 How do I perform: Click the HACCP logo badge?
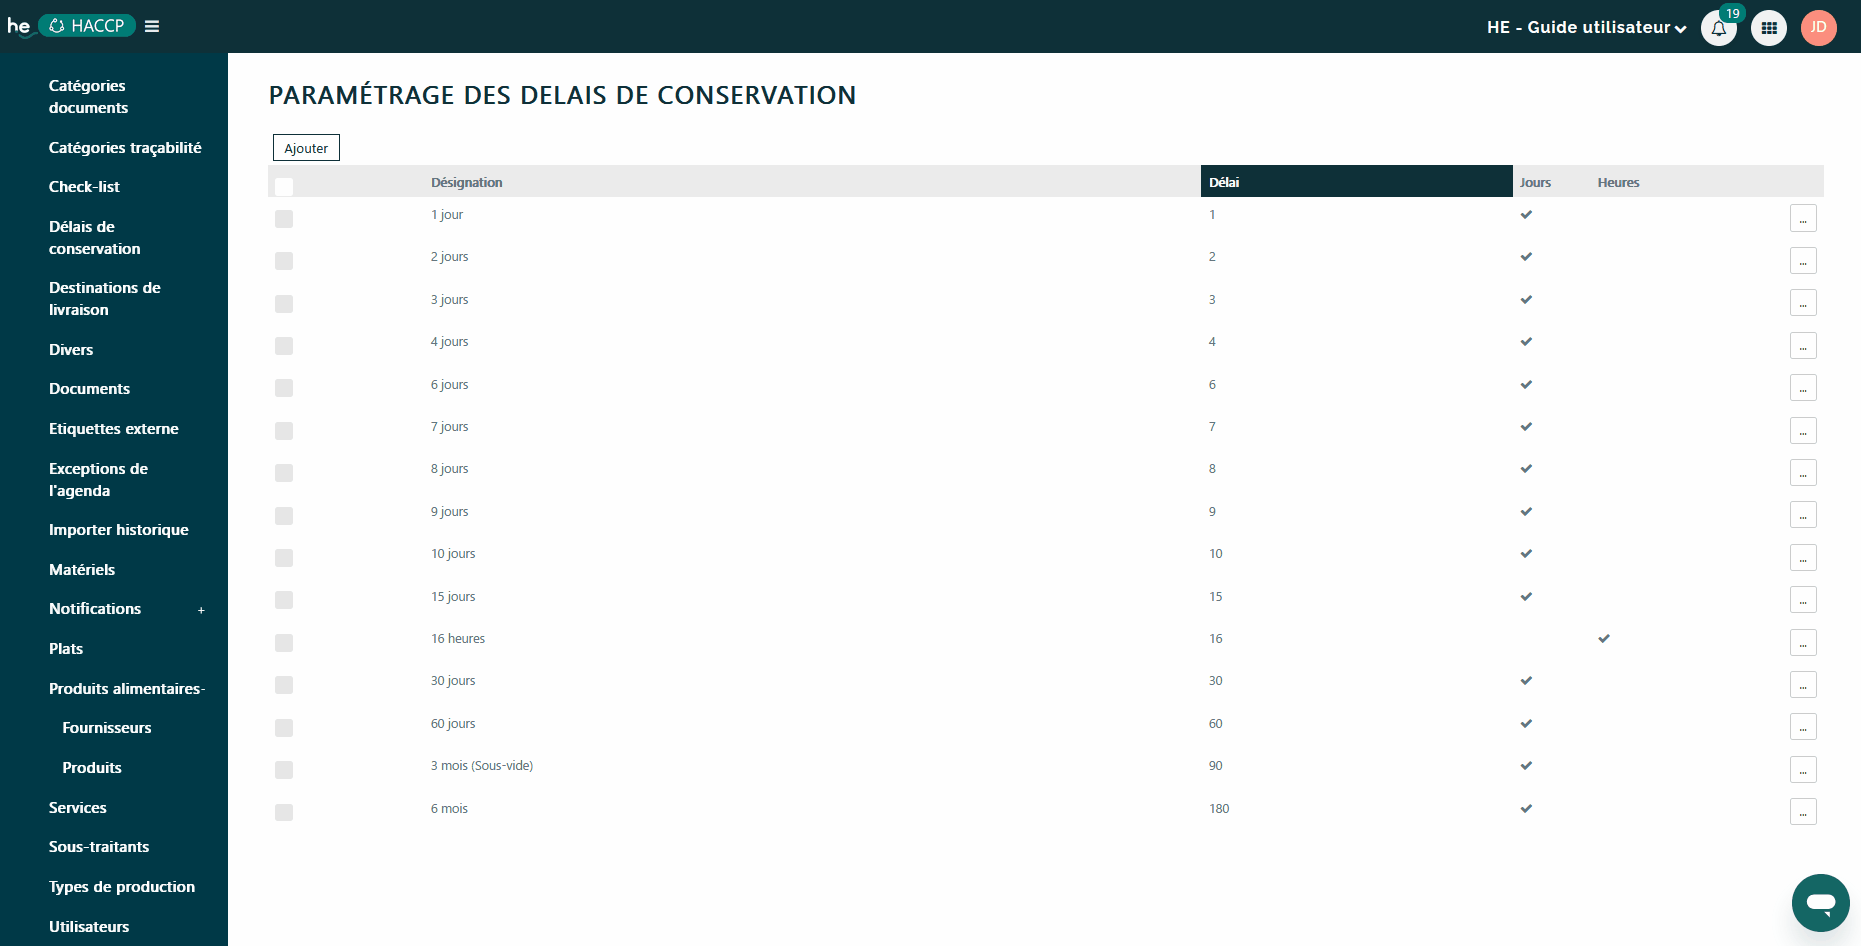[x=87, y=26]
